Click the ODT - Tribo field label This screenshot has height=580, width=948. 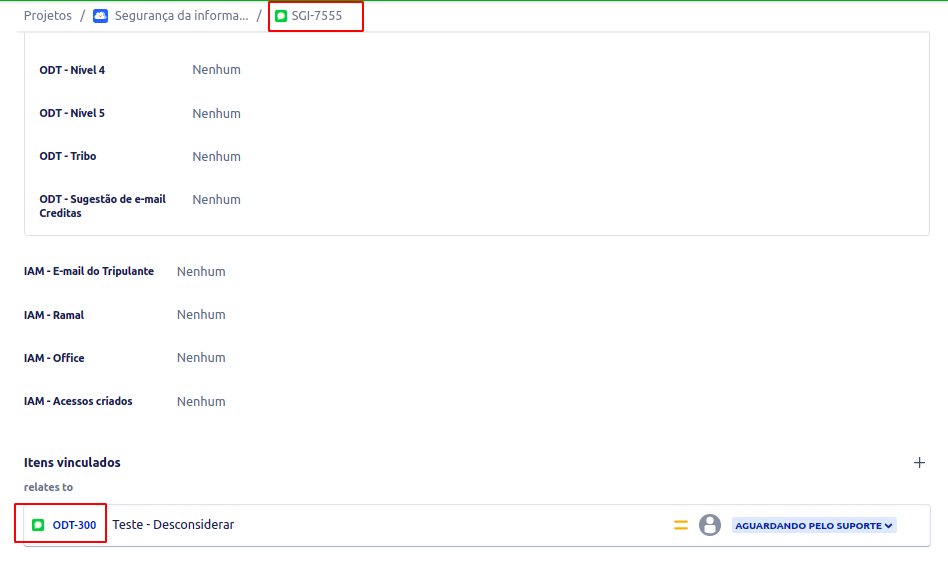[x=68, y=156]
